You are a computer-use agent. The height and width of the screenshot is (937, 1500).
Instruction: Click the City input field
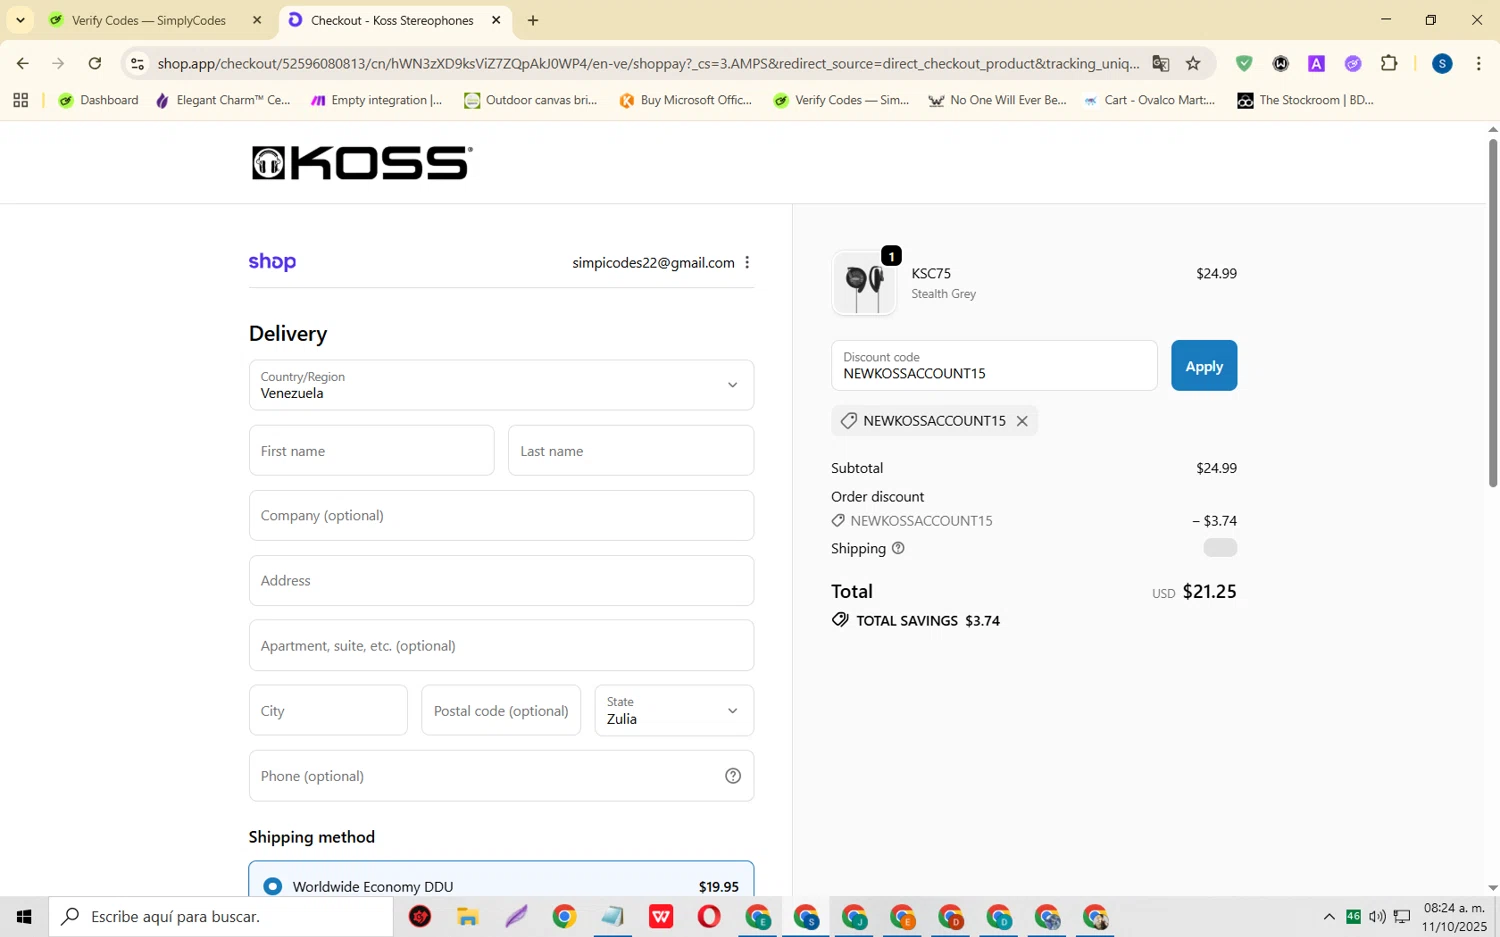(x=328, y=711)
